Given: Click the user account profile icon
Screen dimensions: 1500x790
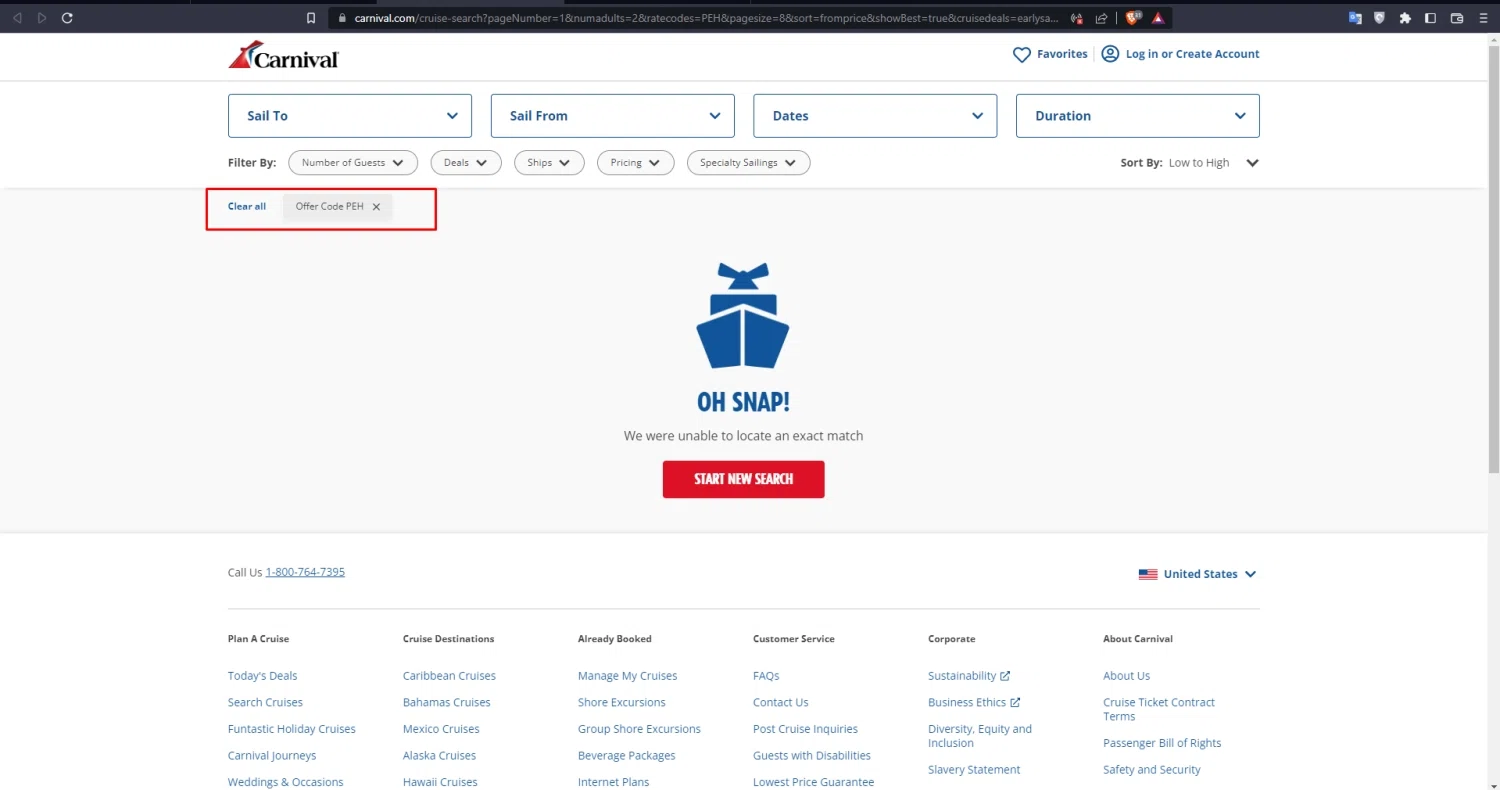Looking at the screenshot, I should tap(1110, 54).
